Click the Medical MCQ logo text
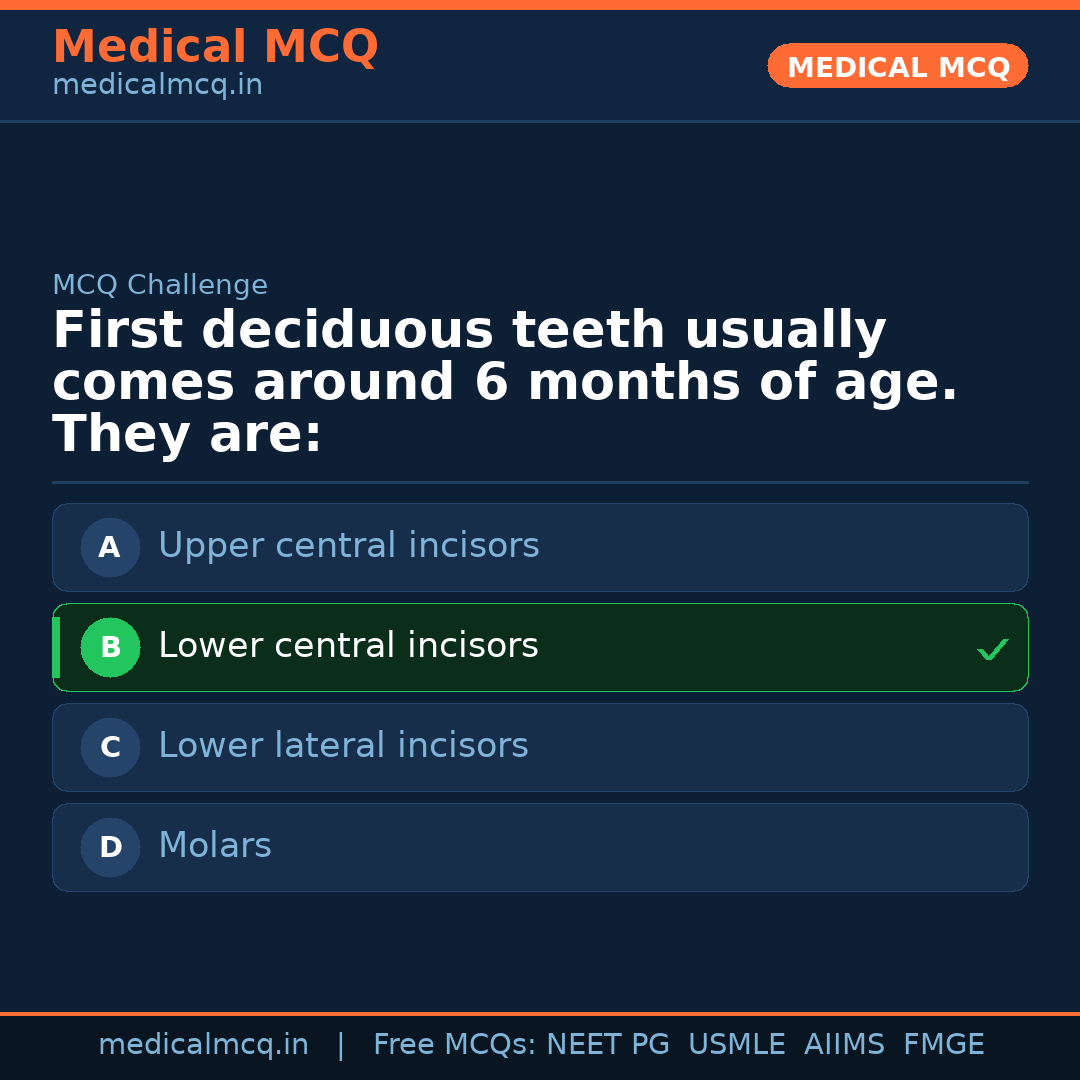The width and height of the screenshot is (1080, 1080). [215, 46]
